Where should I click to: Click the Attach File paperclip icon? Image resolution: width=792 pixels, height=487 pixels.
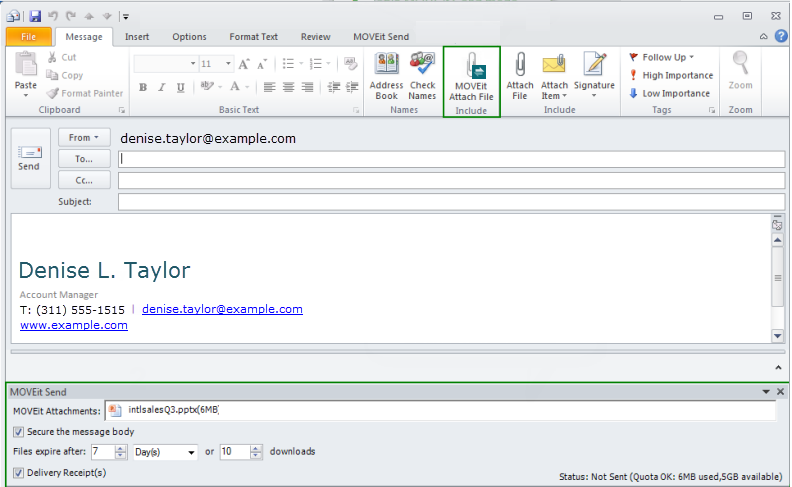520,66
